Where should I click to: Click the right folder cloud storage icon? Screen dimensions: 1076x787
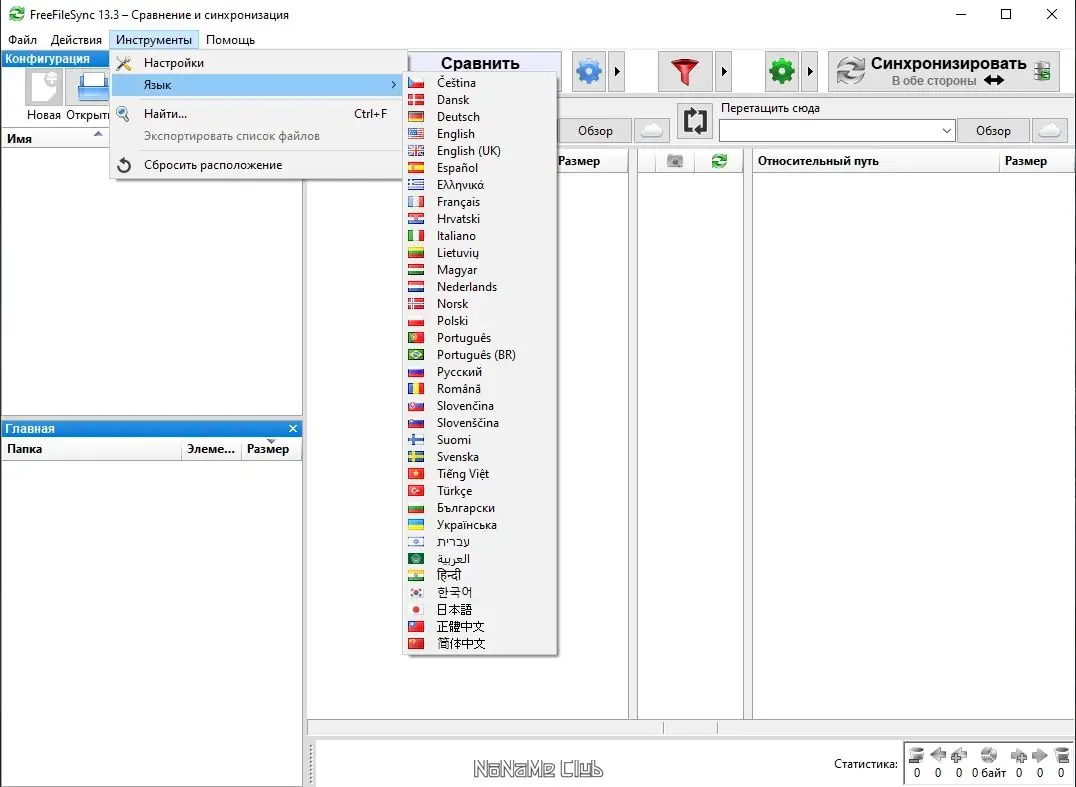(1049, 130)
